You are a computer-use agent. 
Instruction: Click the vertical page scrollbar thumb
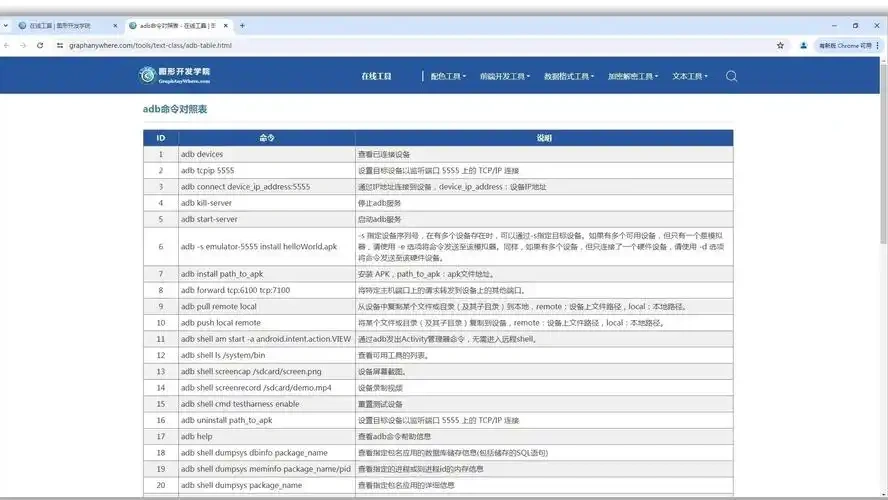point(883,153)
